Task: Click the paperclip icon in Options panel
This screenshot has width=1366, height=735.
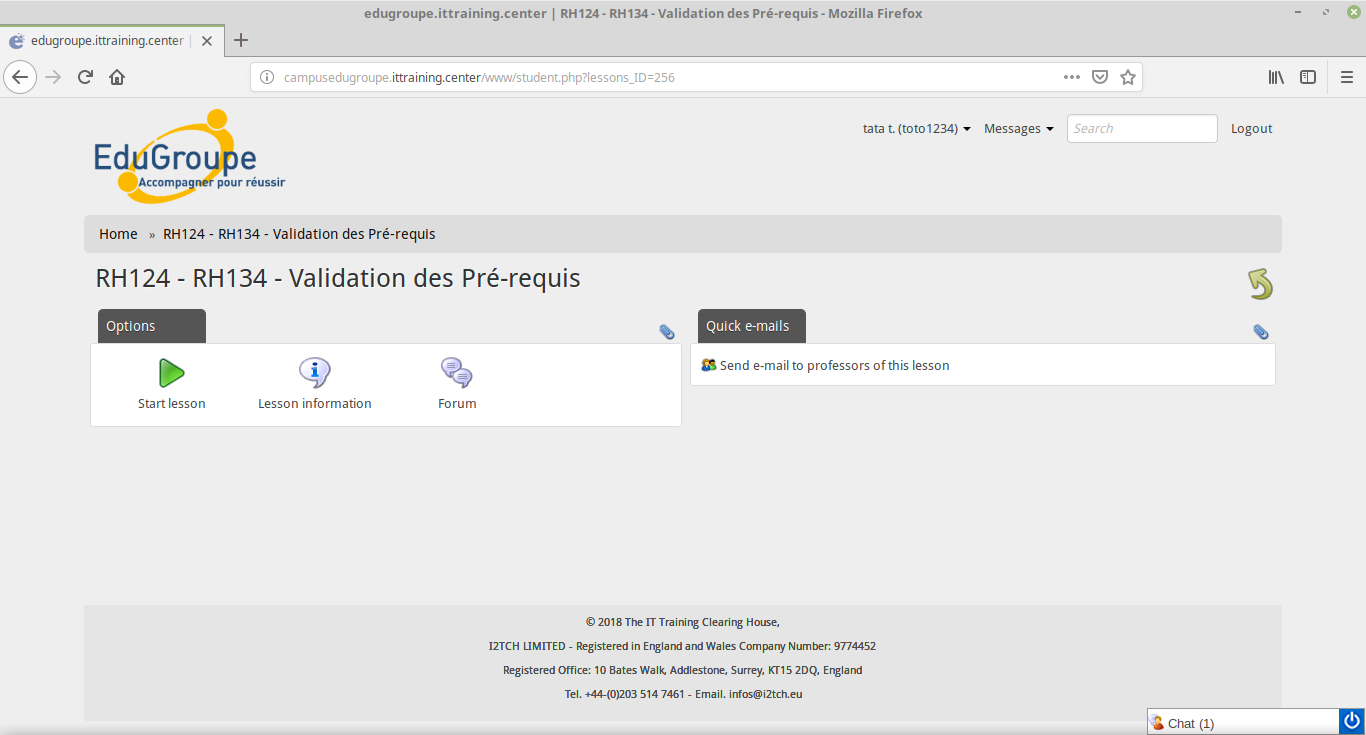Action: 667,332
